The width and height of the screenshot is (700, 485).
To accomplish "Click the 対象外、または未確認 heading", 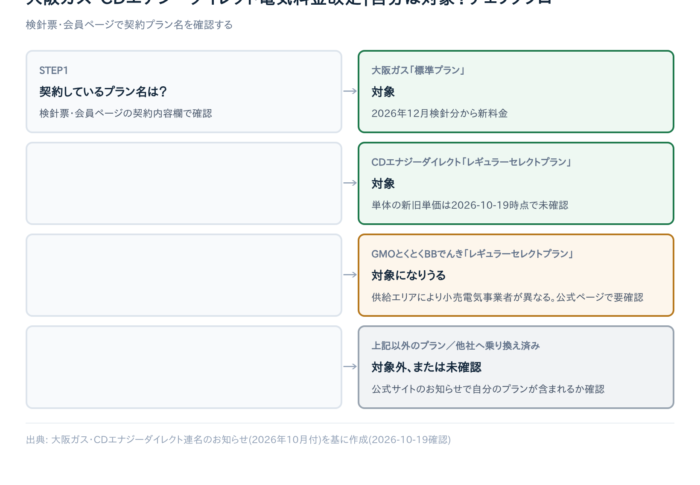I will (x=426, y=367).
